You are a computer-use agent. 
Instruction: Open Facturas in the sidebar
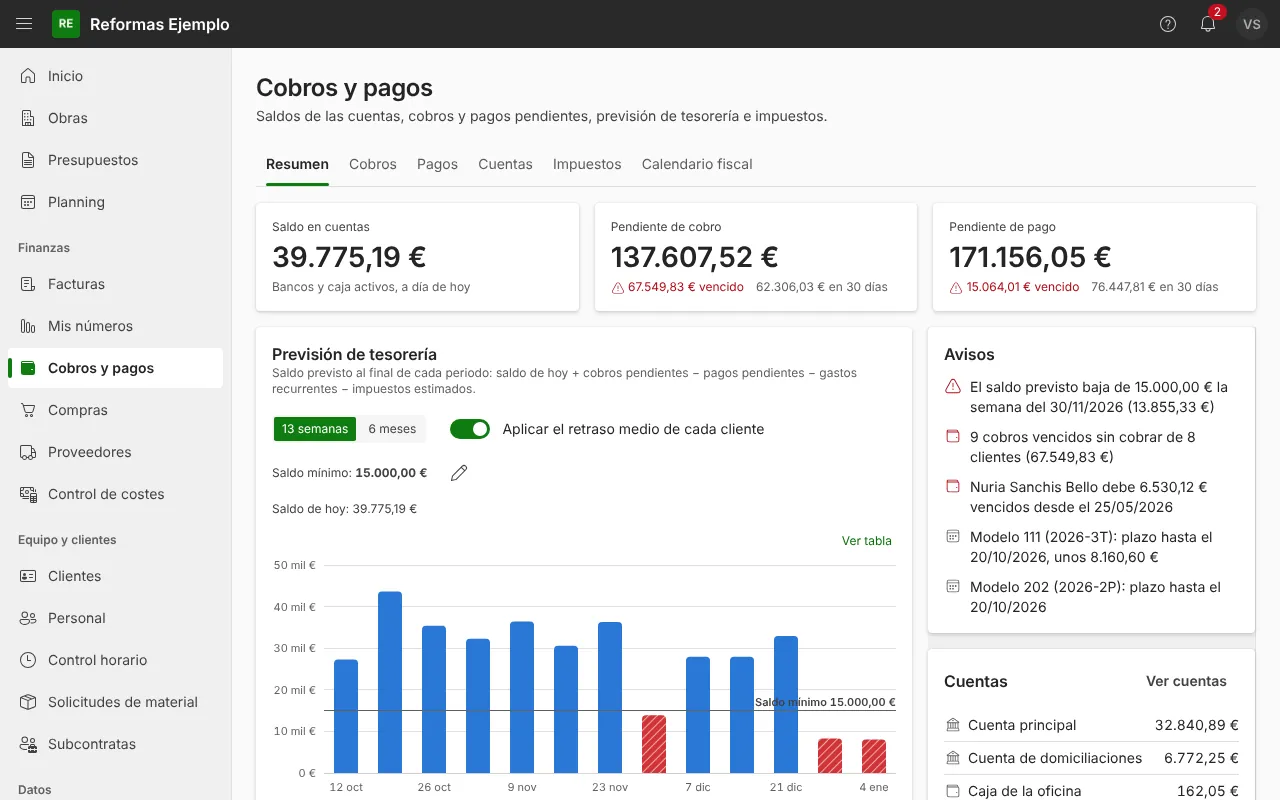(x=115, y=284)
